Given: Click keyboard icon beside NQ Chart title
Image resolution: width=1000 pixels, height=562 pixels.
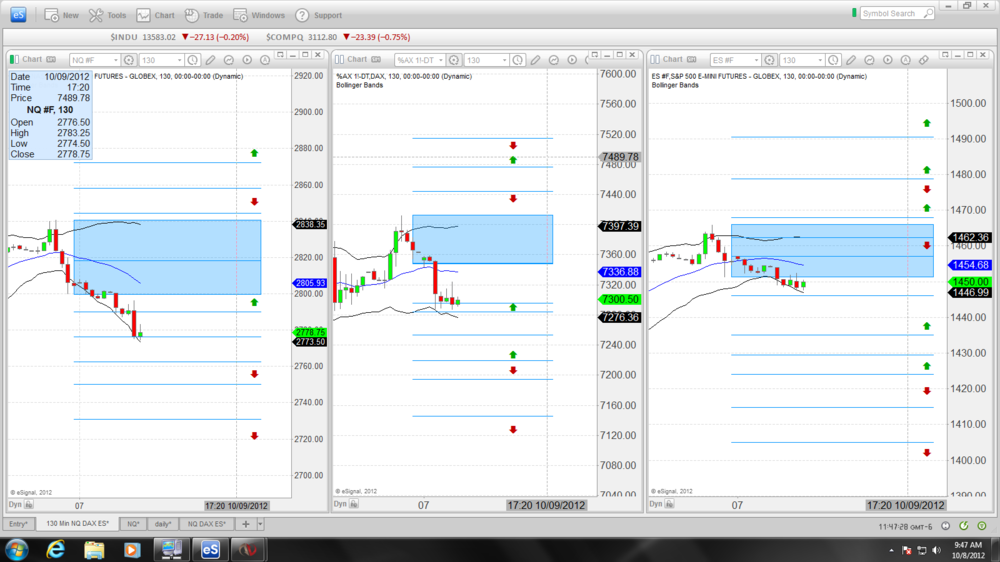Looking at the screenshot, I should (x=51, y=59).
